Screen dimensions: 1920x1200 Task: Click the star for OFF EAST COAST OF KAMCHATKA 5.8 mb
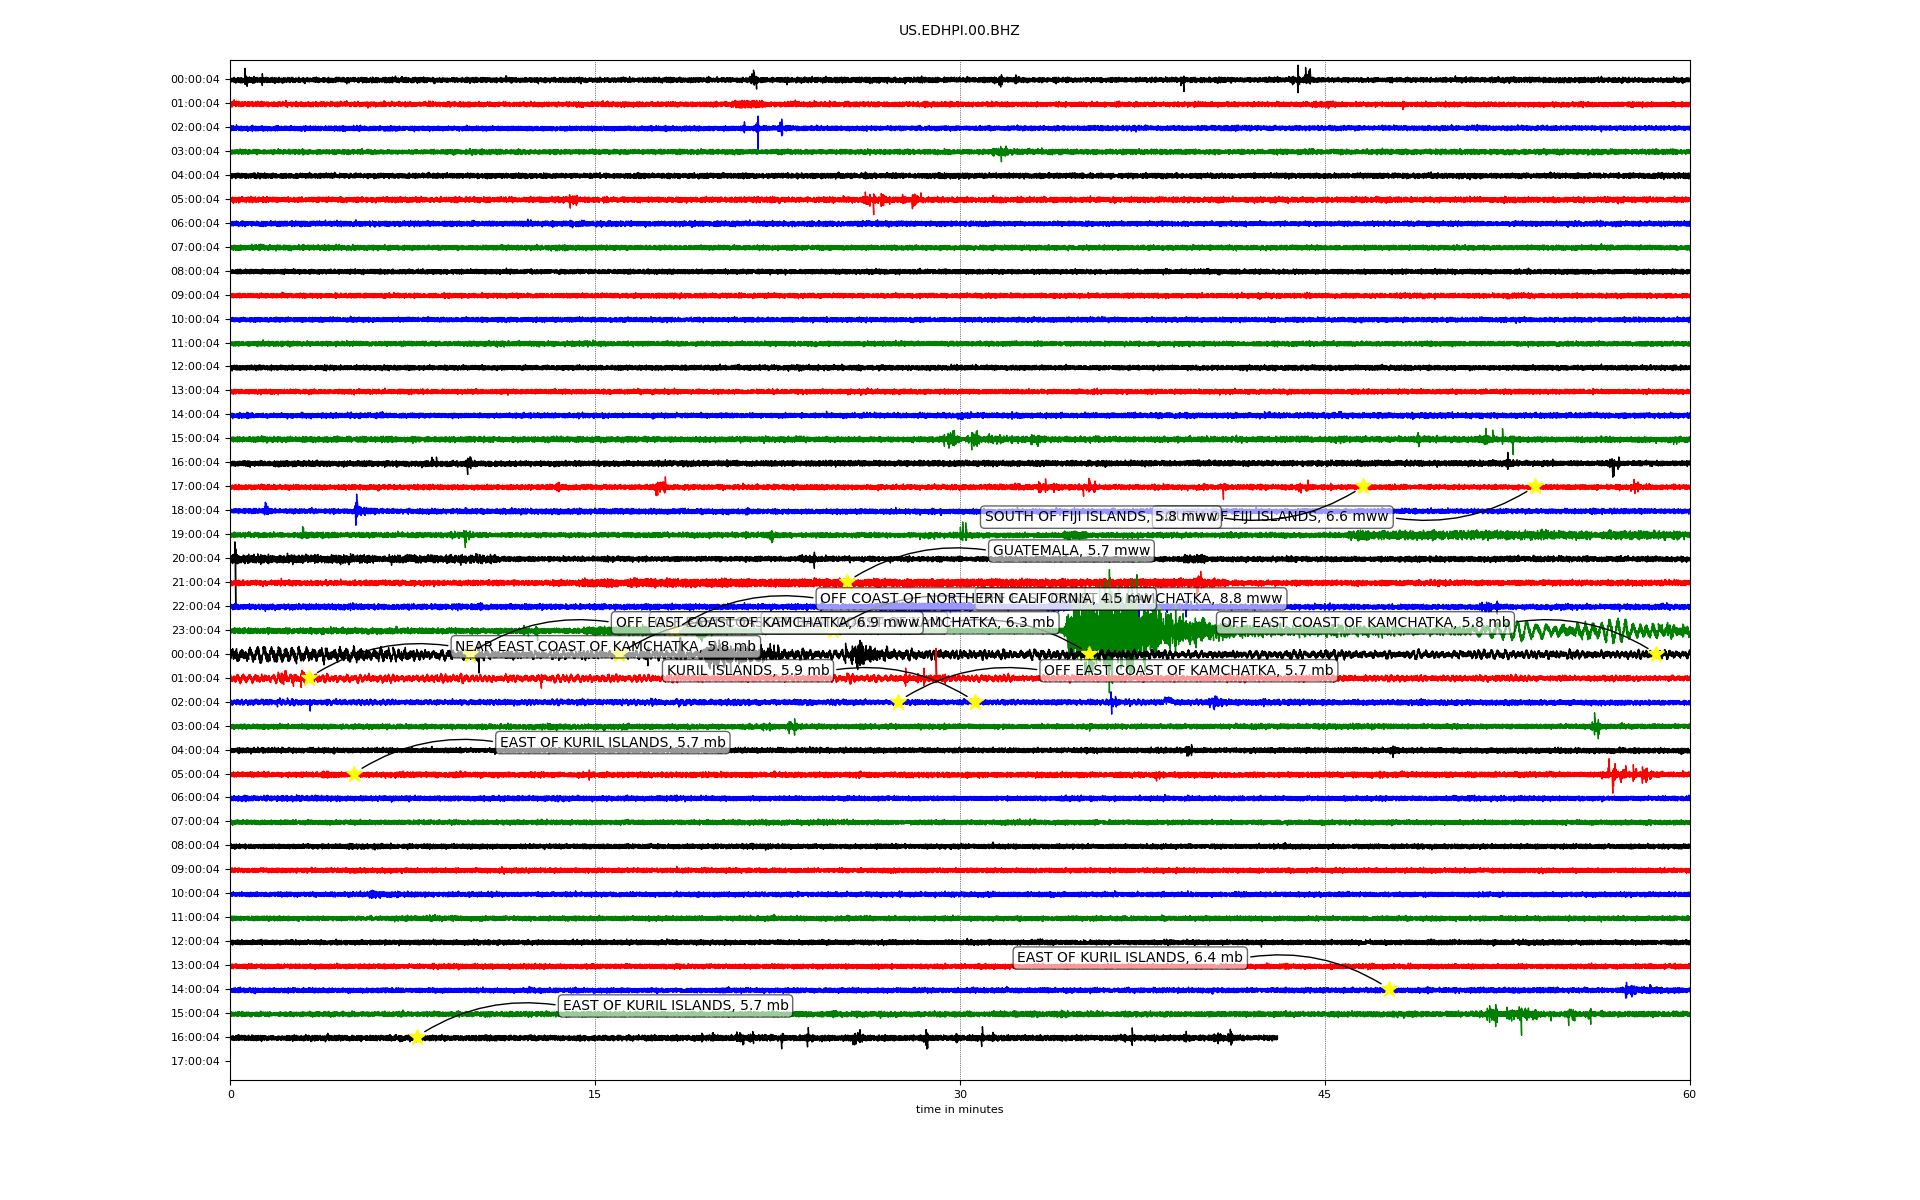click(1655, 654)
